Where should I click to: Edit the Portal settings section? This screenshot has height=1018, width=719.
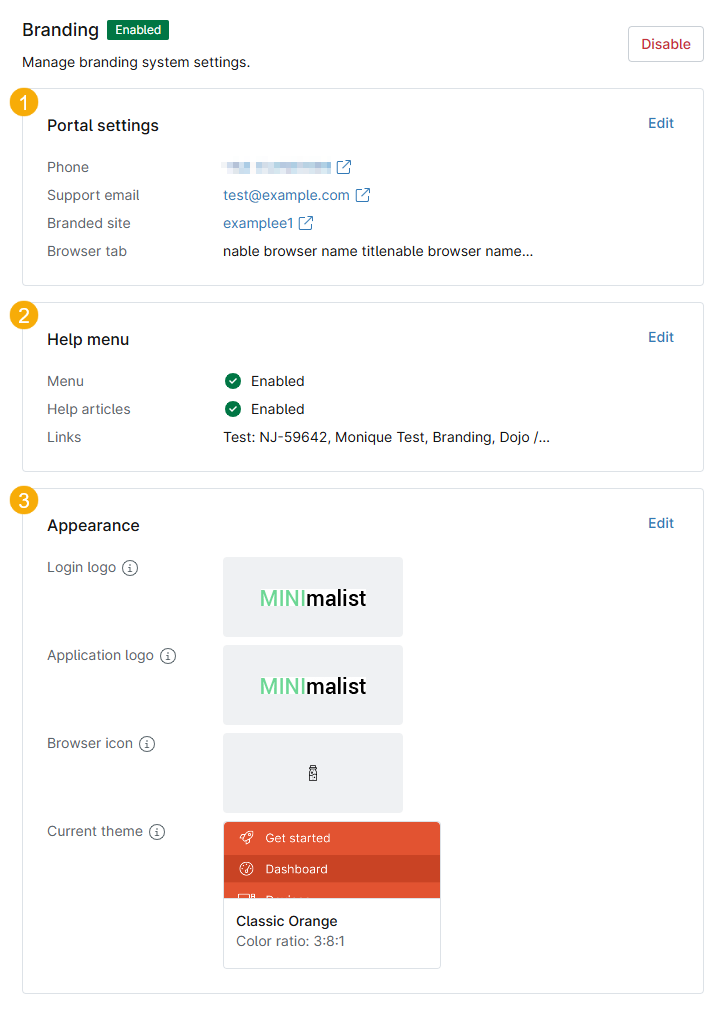coord(661,123)
